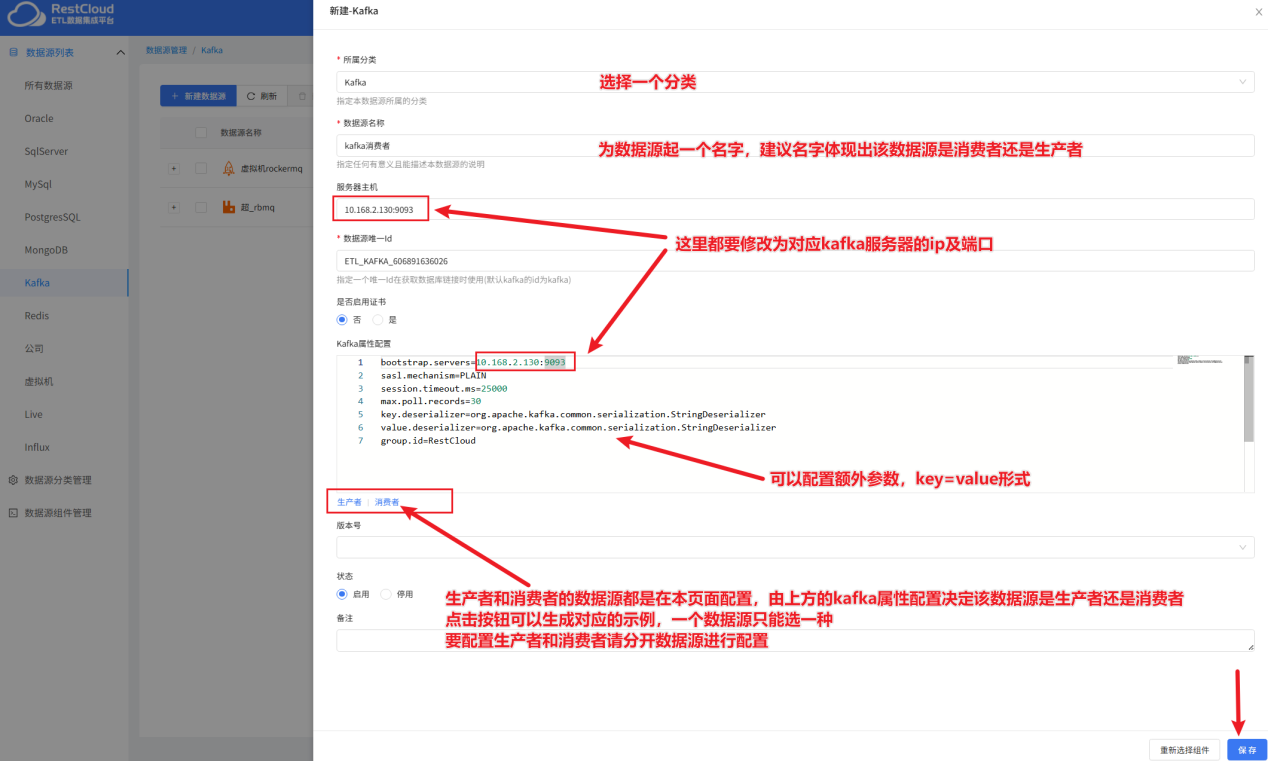Image resolution: width=1268 pixels, height=761 pixels.
Task: Open MongoDB data sources
Action: (46, 250)
